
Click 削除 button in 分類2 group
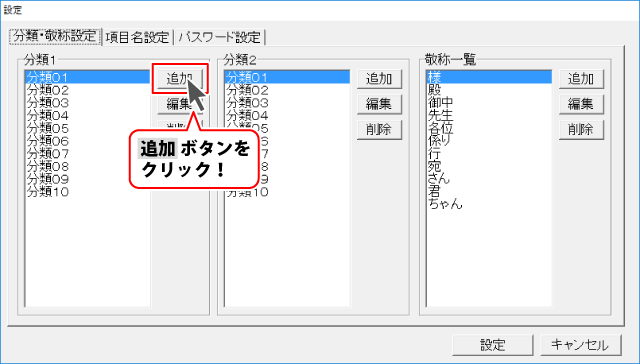pos(379,130)
